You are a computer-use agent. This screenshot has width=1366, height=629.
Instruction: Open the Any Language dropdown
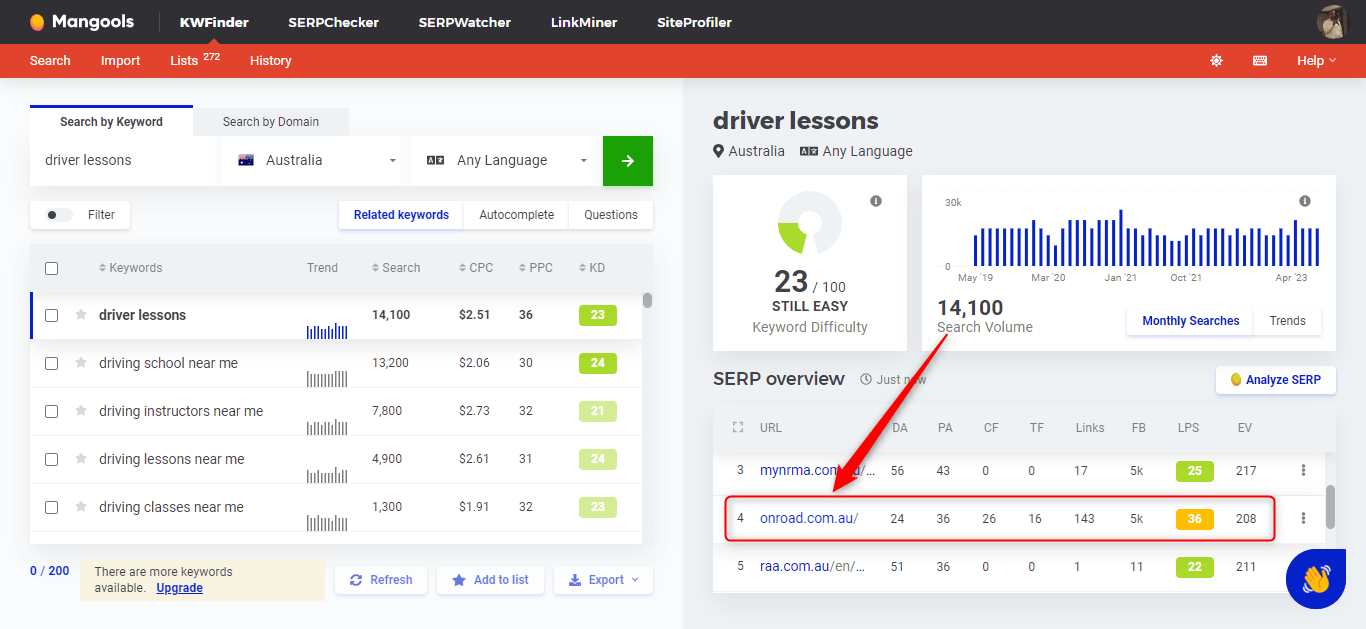[x=506, y=161]
